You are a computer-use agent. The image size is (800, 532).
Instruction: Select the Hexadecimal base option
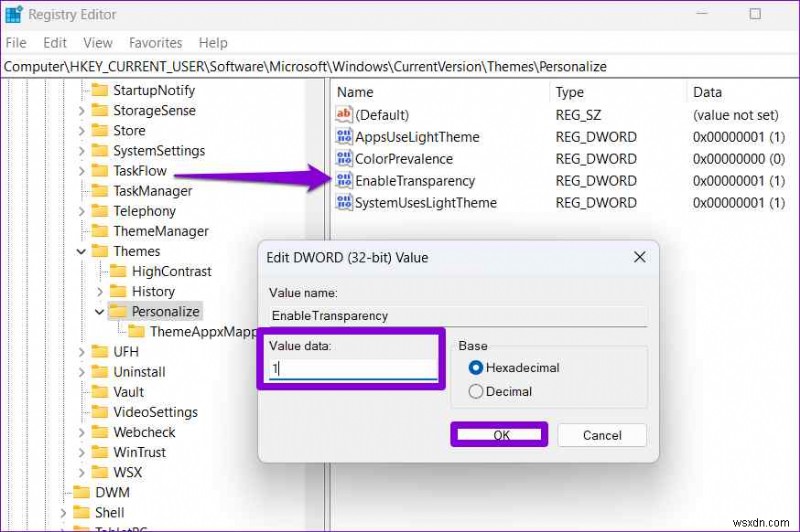click(x=476, y=368)
